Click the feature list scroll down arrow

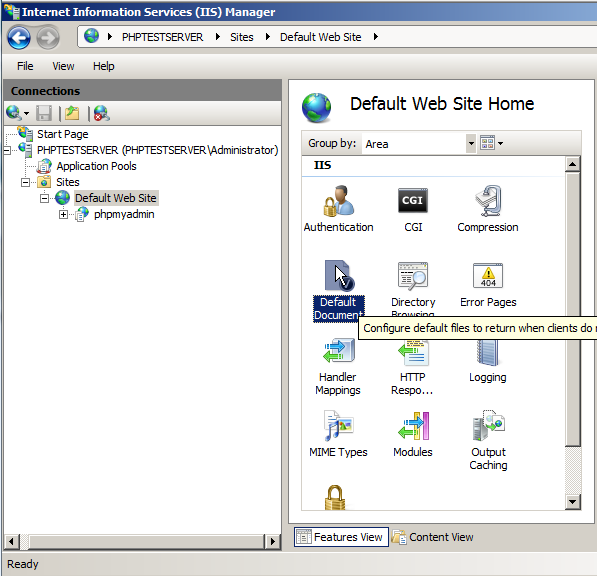pos(572,501)
